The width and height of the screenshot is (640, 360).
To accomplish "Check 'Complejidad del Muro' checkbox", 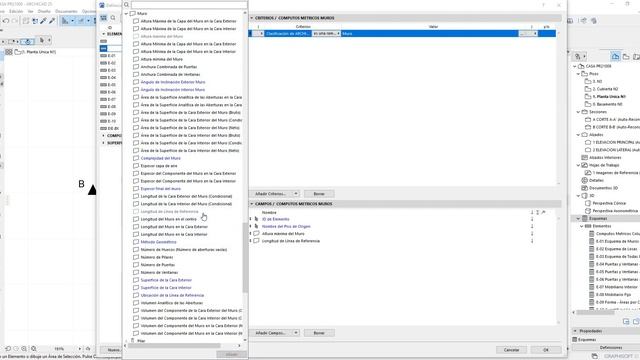I will 136,158.
